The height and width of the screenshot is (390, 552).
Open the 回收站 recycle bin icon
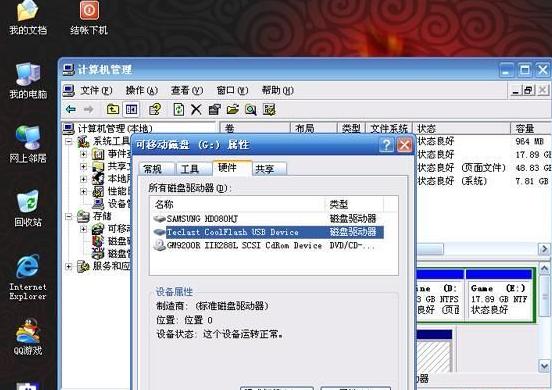[28, 208]
